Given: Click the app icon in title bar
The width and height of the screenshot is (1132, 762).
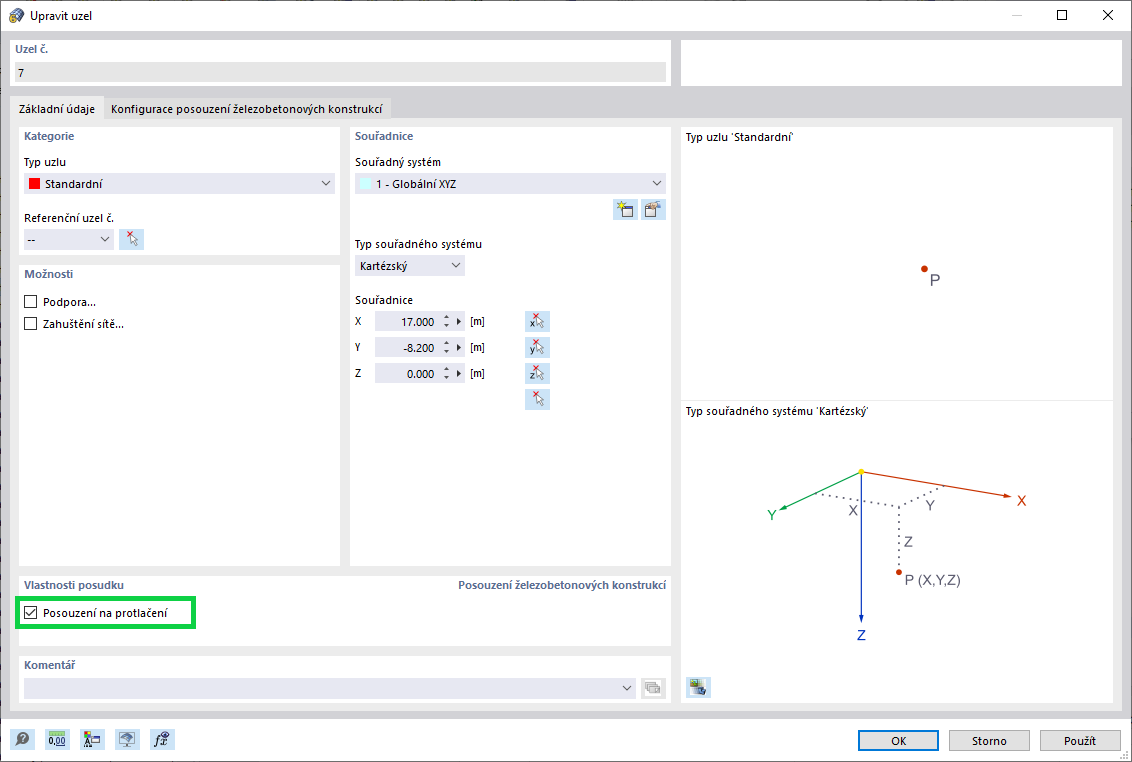Looking at the screenshot, I should click(x=16, y=15).
